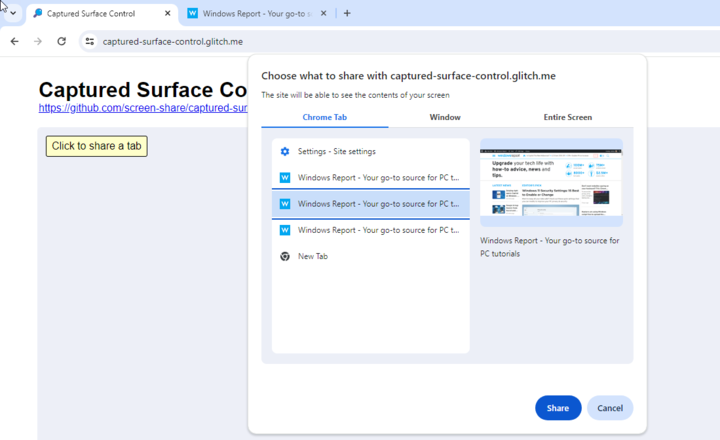The image size is (720, 440).
Task: Reload the current page
Action: [62, 41]
